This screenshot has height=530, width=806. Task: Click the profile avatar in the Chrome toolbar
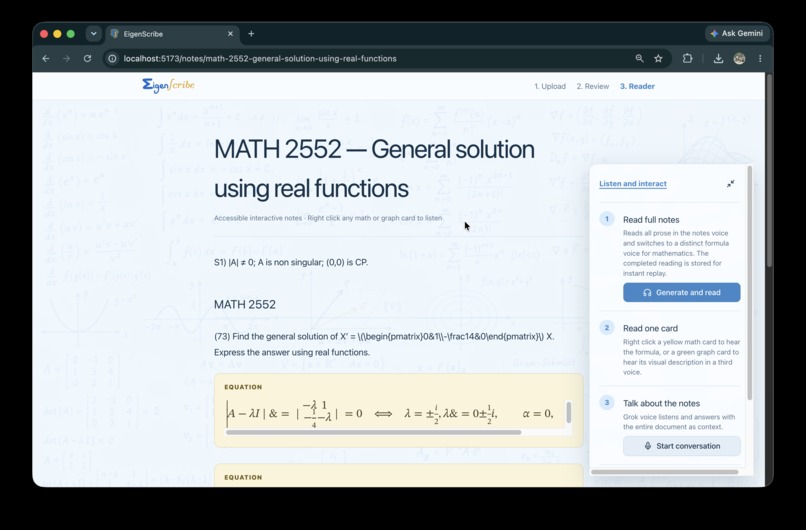point(739,59)
